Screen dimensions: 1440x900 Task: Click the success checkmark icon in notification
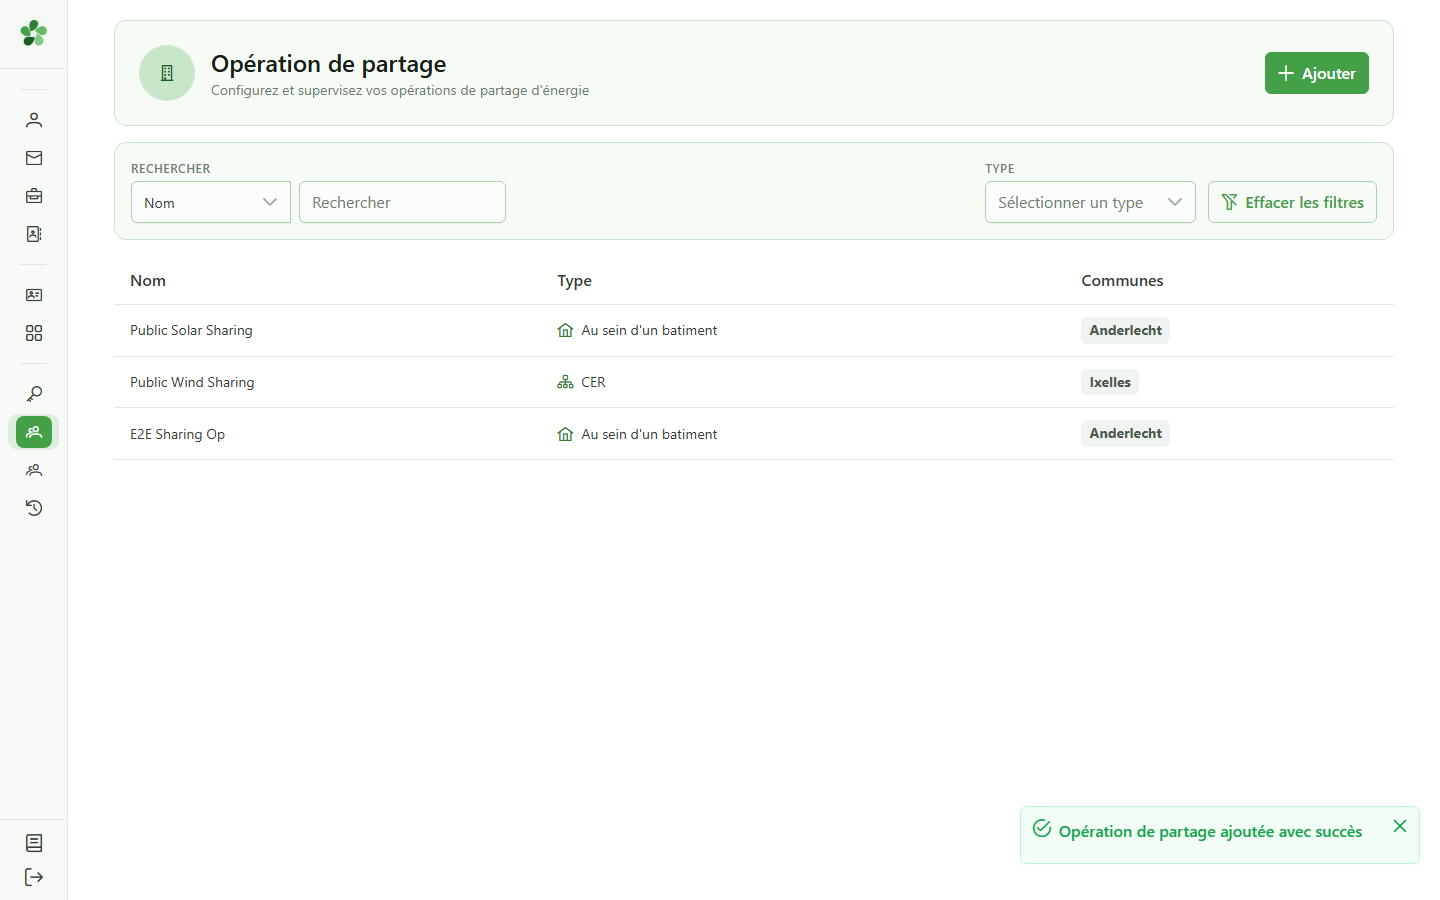[1042, 828]
